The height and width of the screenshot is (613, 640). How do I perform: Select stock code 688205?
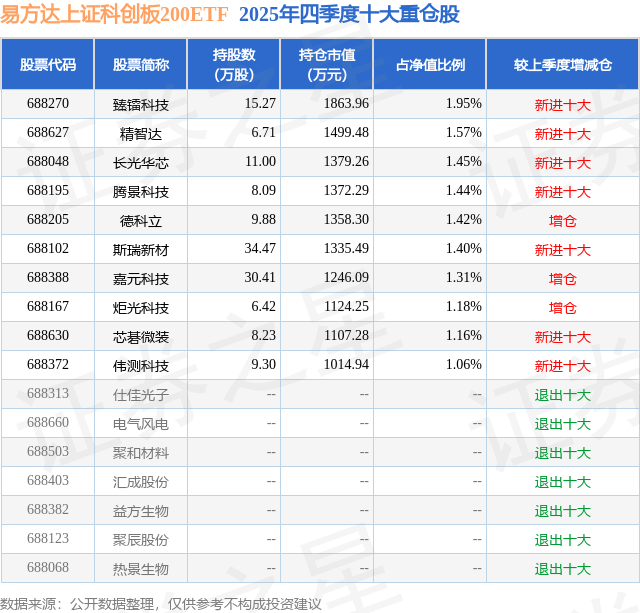pyautogui.click(x=48, y=220)
